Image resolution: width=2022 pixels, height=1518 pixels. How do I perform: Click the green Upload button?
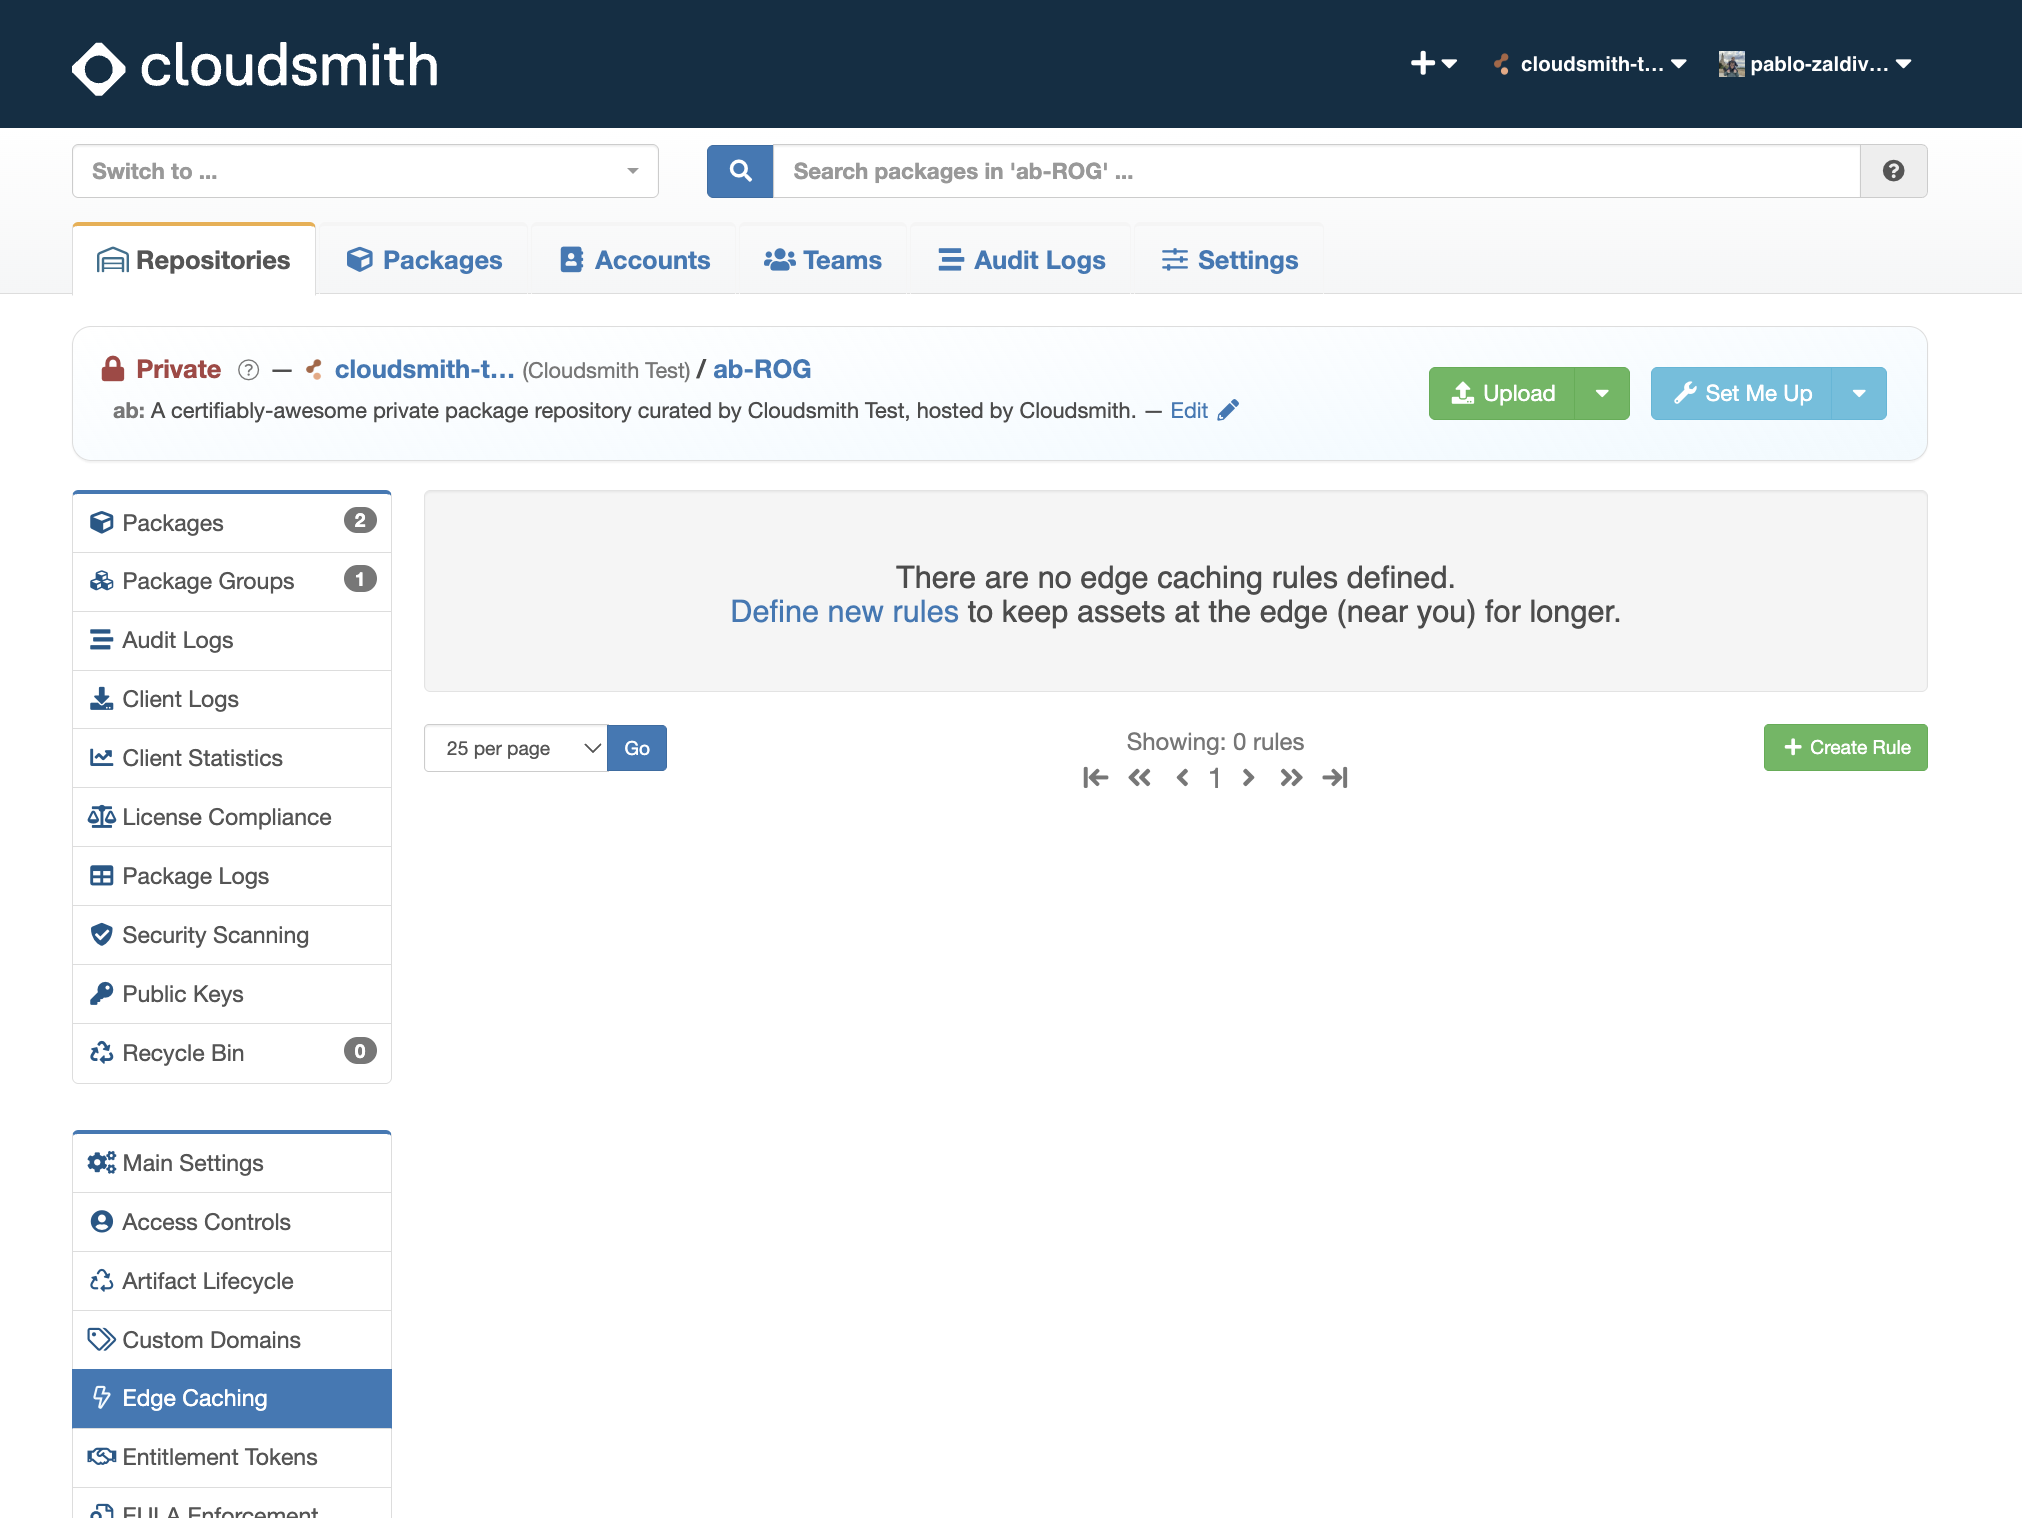(1502, 393)
